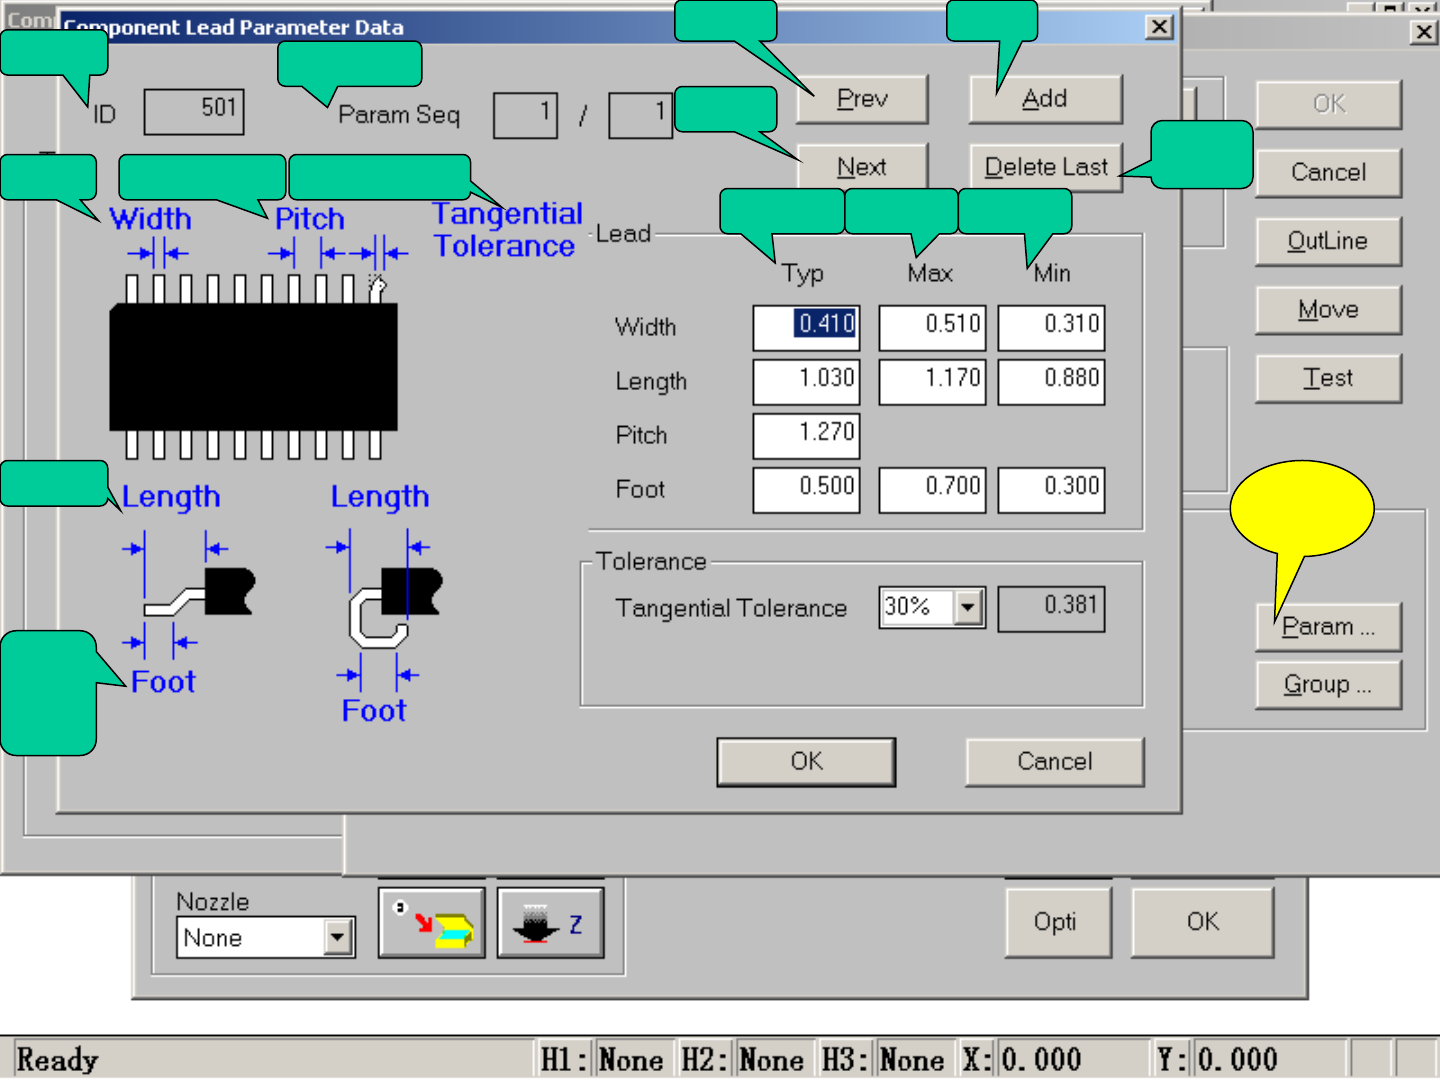The height and width of the screenshot is (1080, 1440).
Task: Click the Delete Last button
Action: tap(1046, 167)
